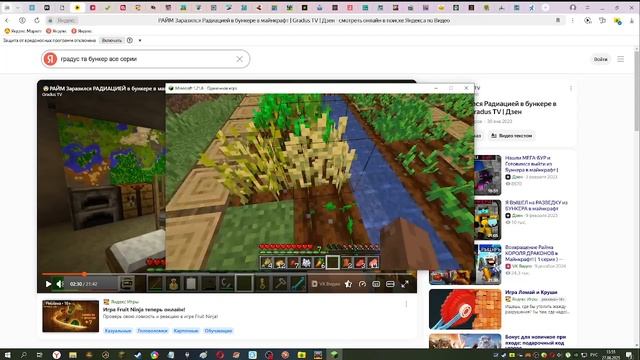640x360 pixels.
Task: Open Windows Start menu
Action: tap(7, 355)
